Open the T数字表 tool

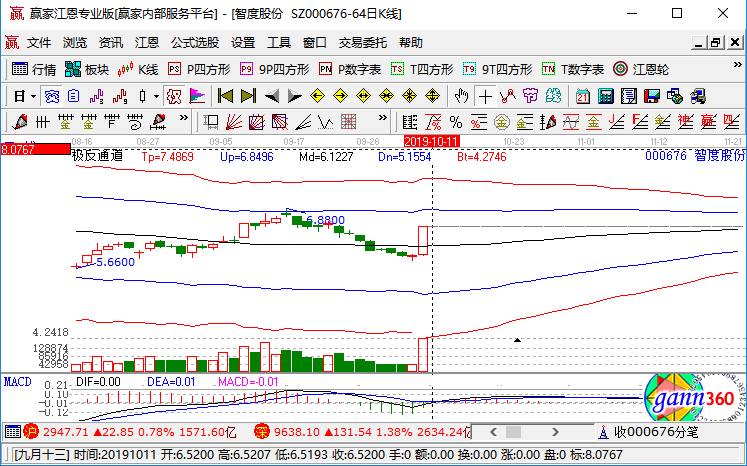573,70
